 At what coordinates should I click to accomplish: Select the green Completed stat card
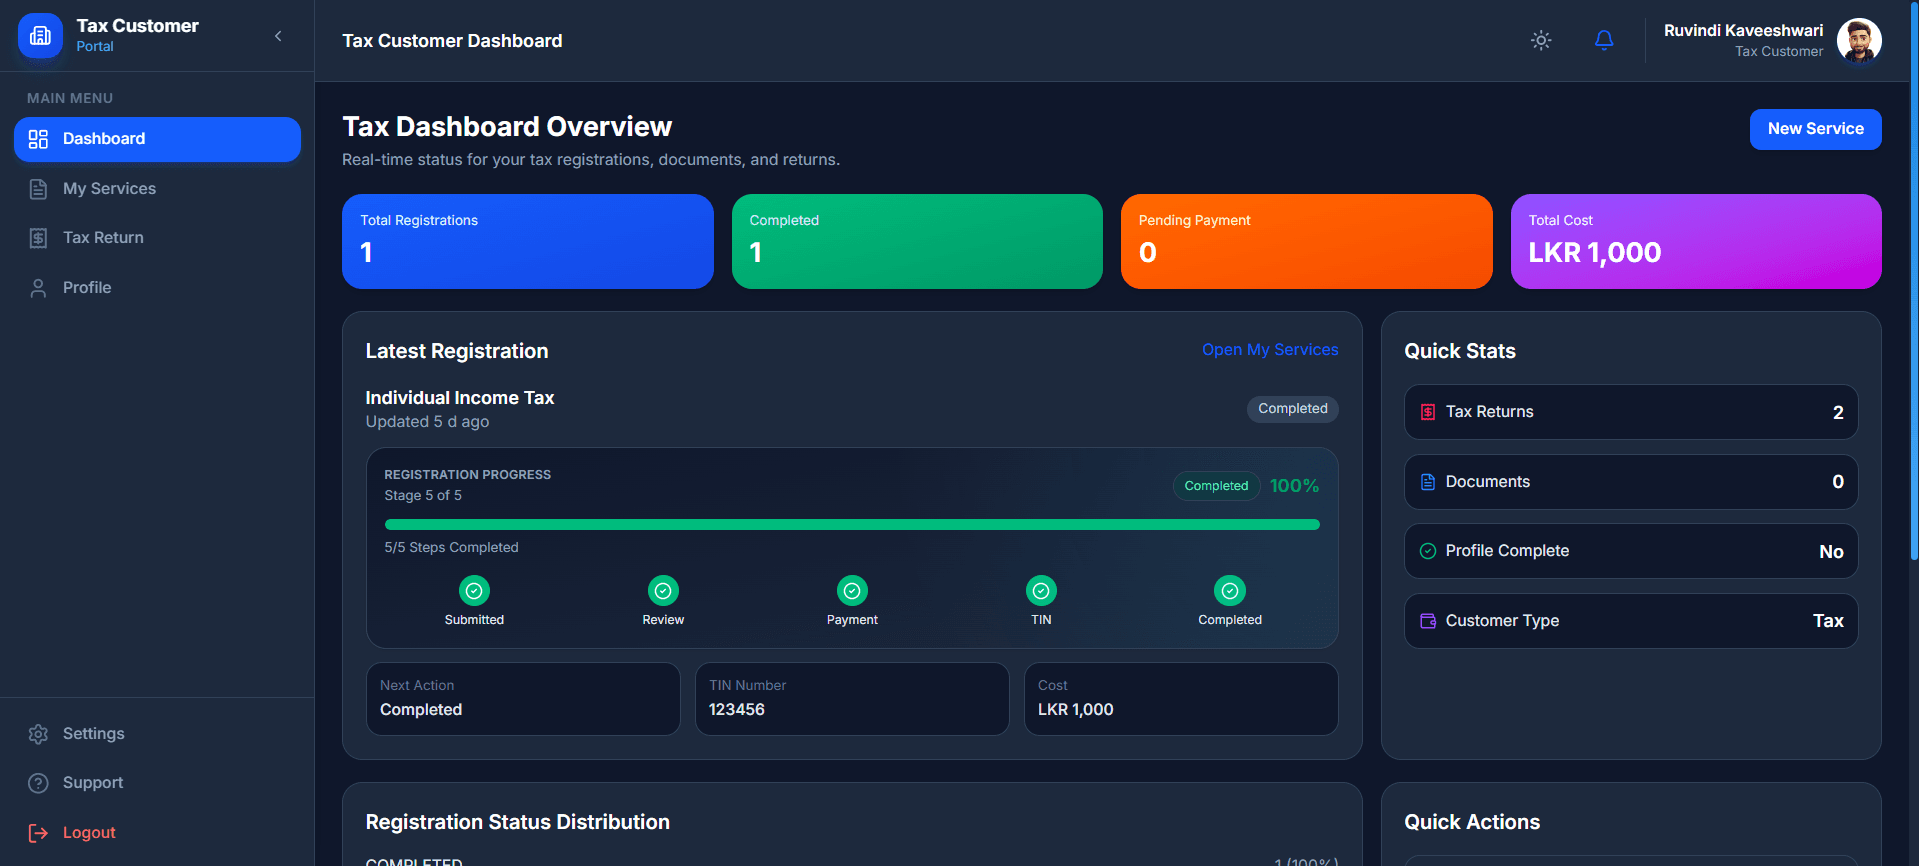(x=917, y=242)
